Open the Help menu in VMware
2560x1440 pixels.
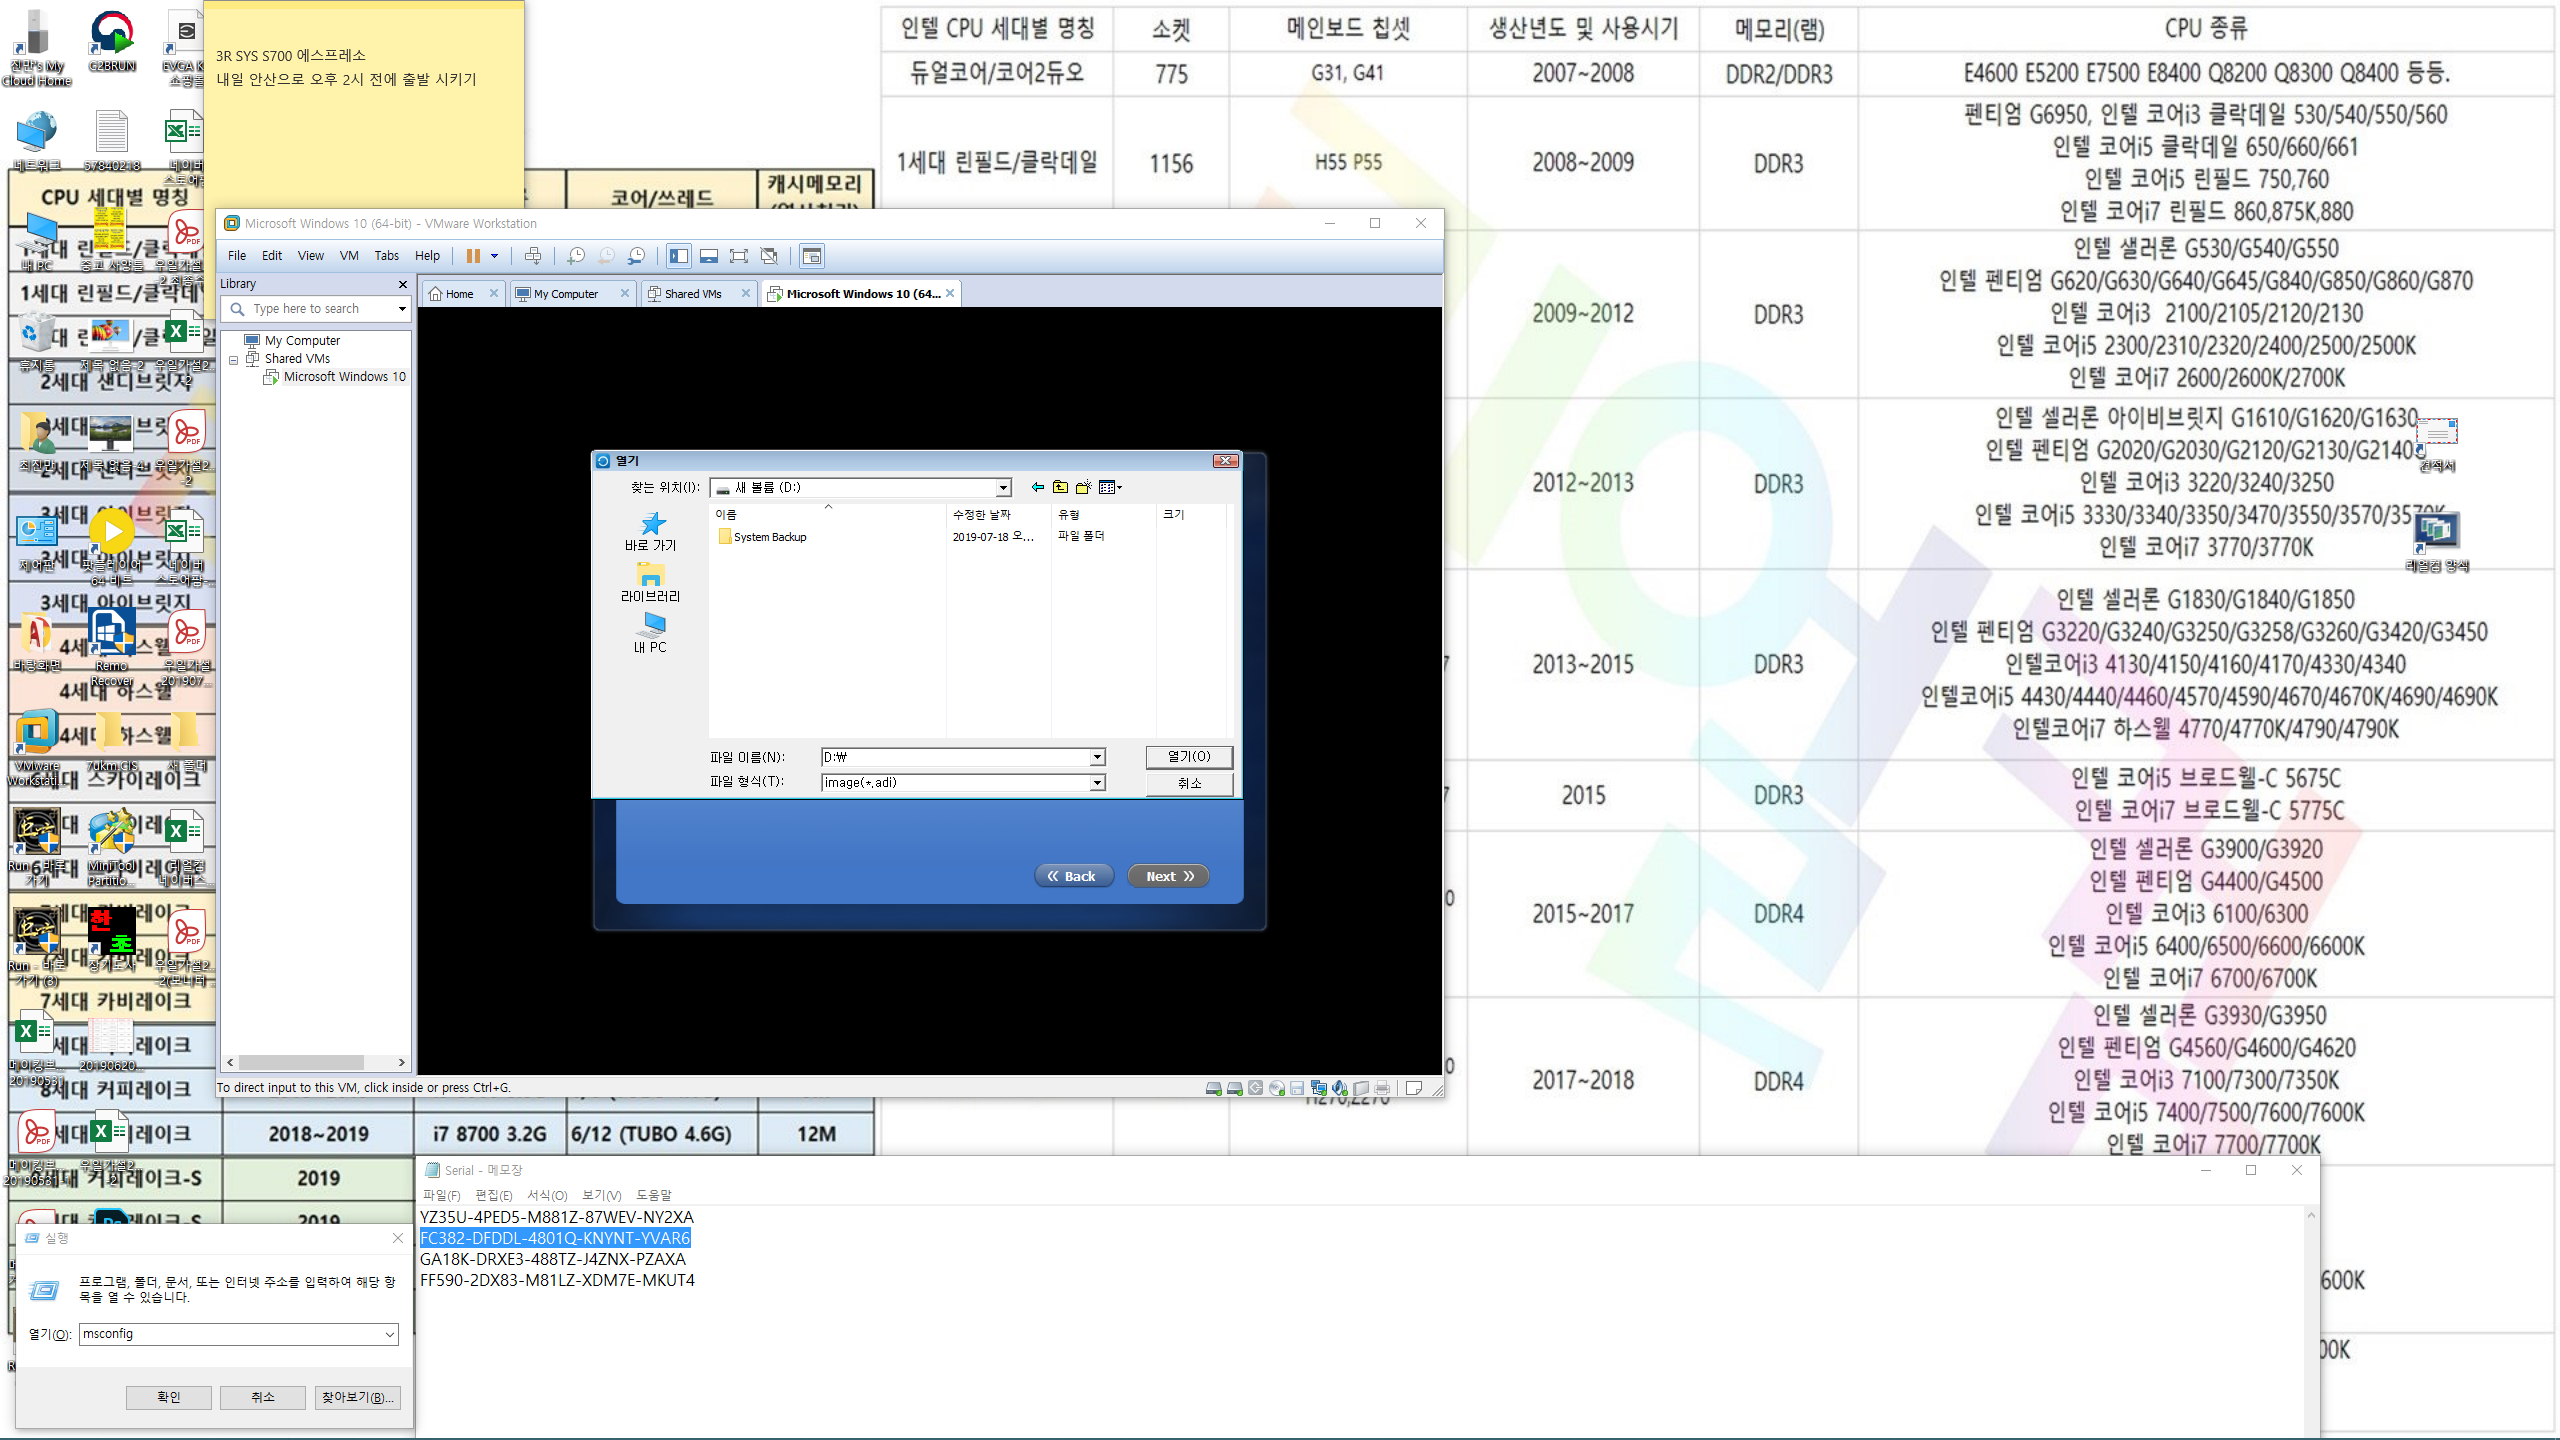click(427, 256)
